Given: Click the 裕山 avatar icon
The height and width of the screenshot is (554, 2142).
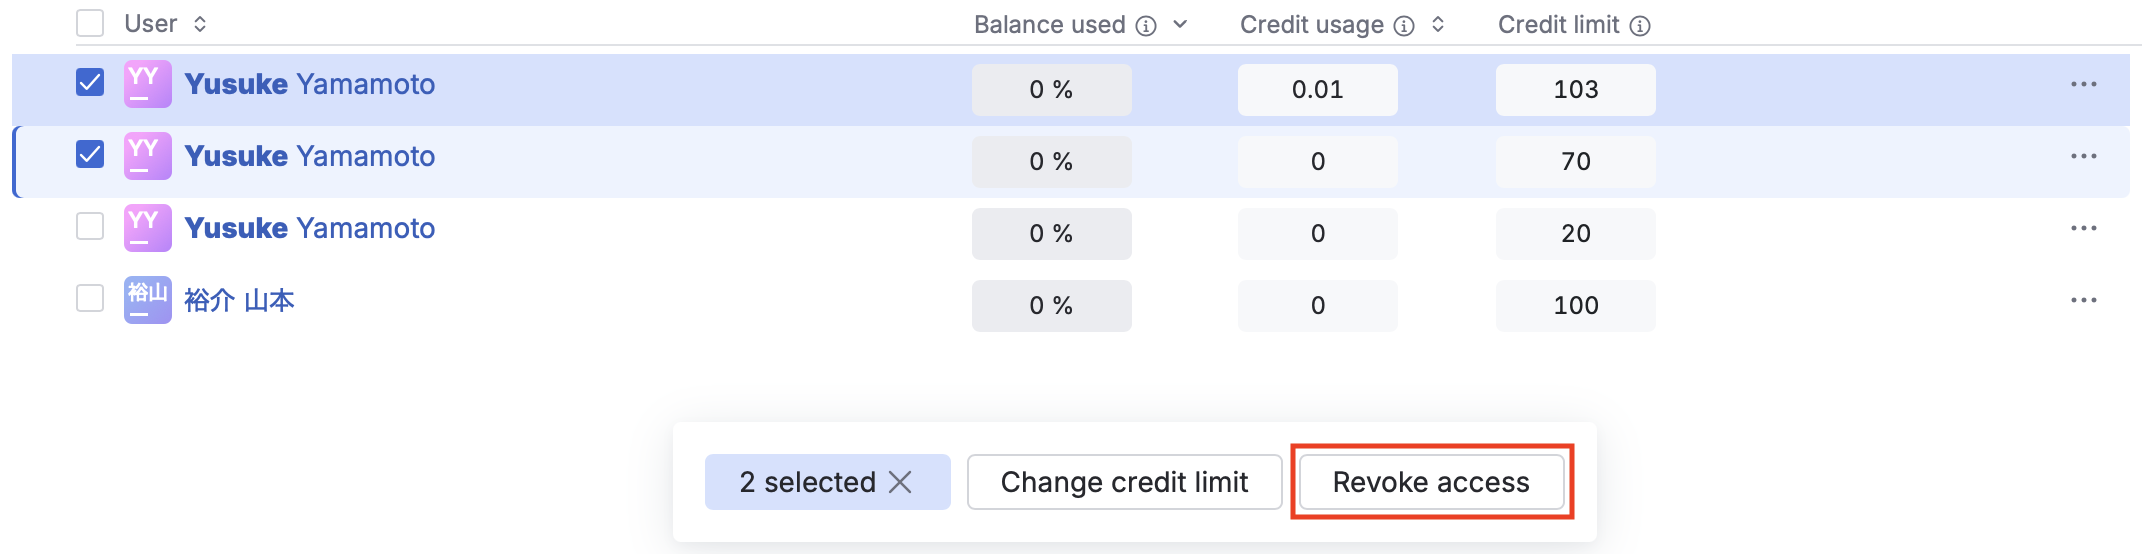Looking at the screenshot, I should point(148,300).
